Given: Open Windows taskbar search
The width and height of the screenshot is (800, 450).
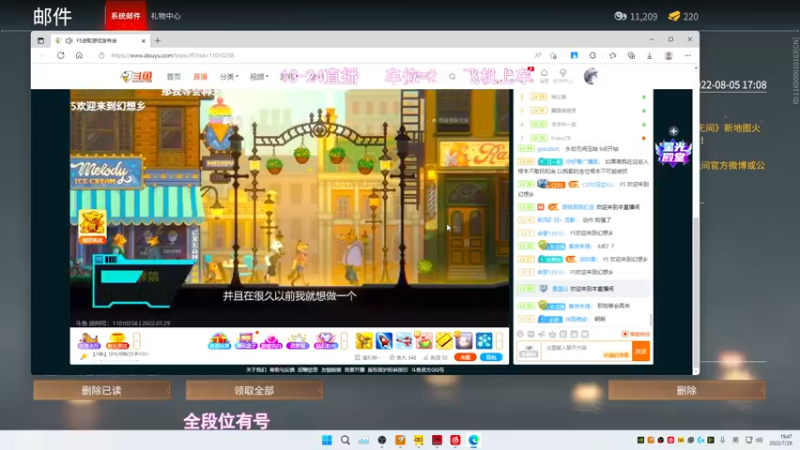Looking at the screenshot, I should pos(345,440).
